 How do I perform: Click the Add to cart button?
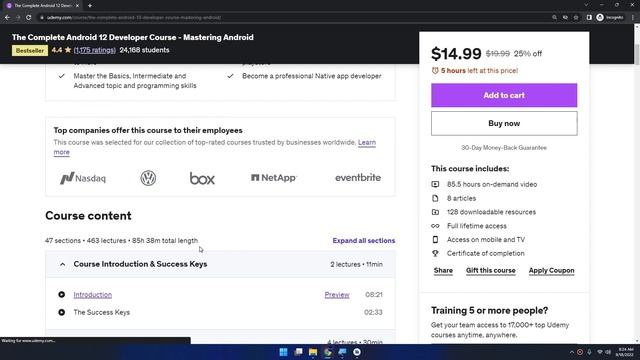tap(504, 95)
